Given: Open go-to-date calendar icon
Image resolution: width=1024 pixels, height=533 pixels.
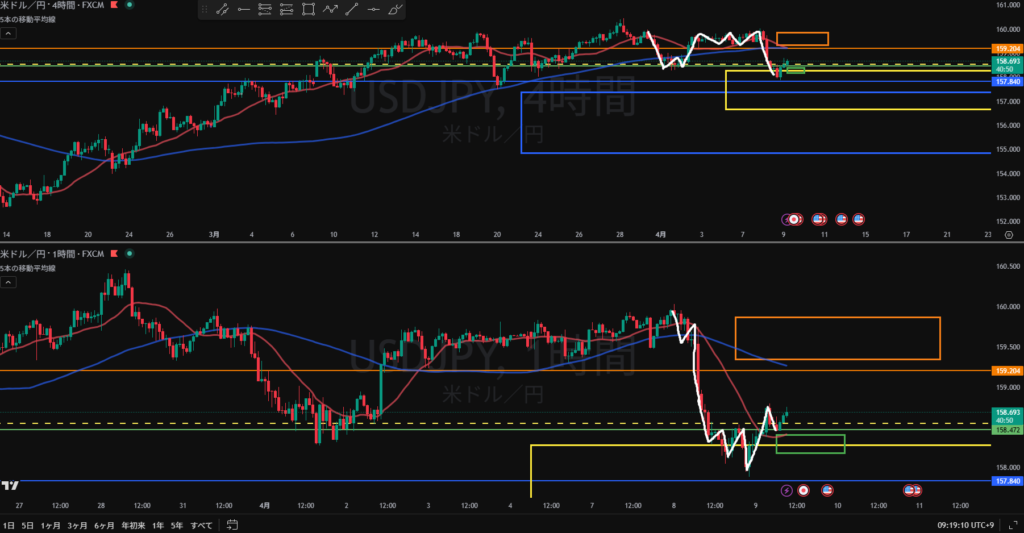Looking at the screenshot, I should 231,524.
